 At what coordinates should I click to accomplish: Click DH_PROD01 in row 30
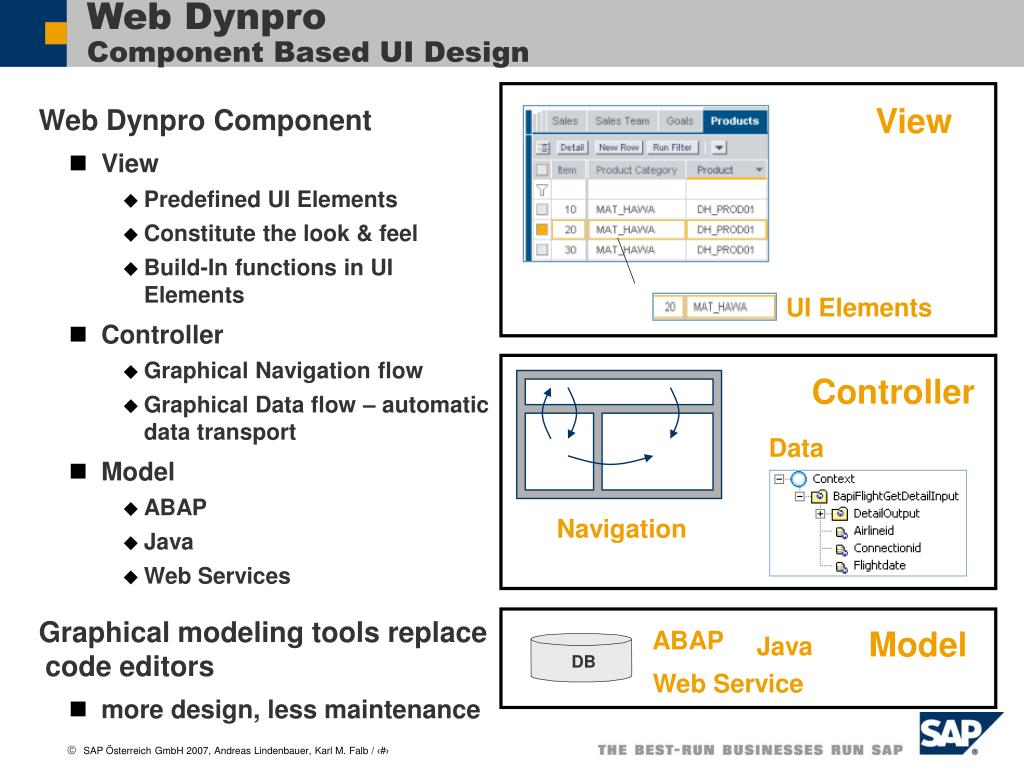pos(726,250)
